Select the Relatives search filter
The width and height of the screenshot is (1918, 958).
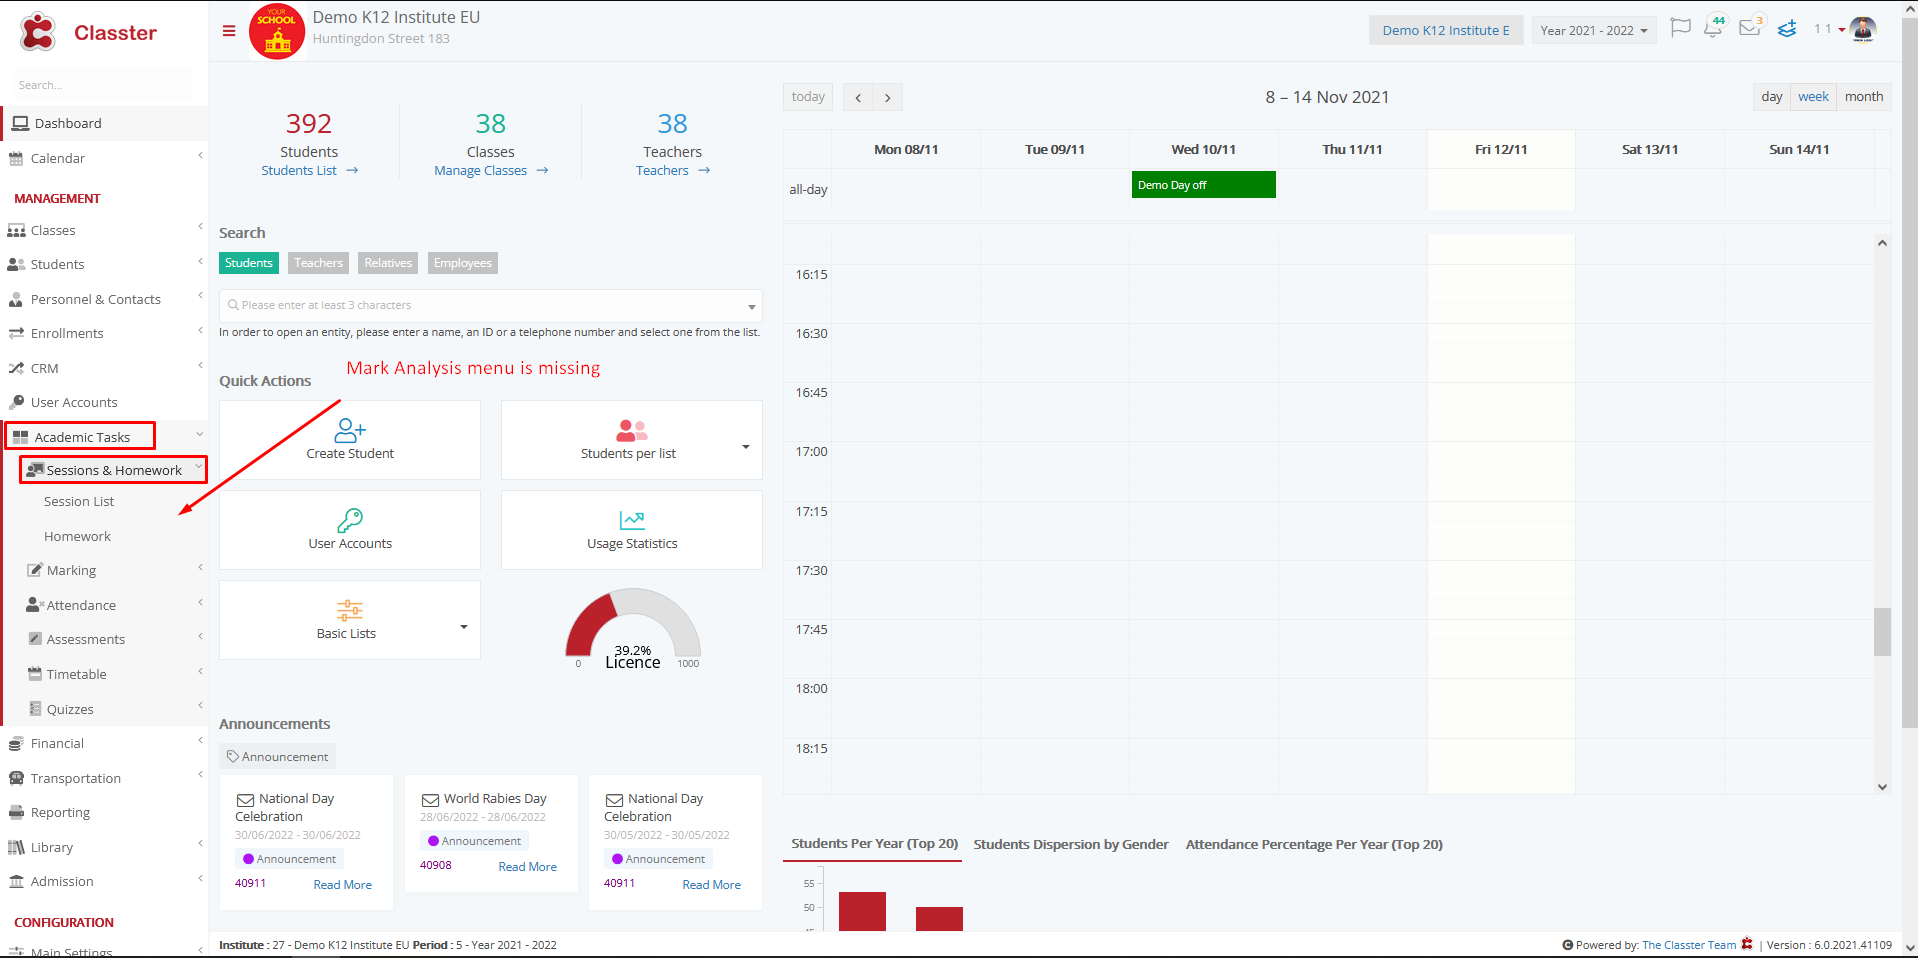(388, 263)
